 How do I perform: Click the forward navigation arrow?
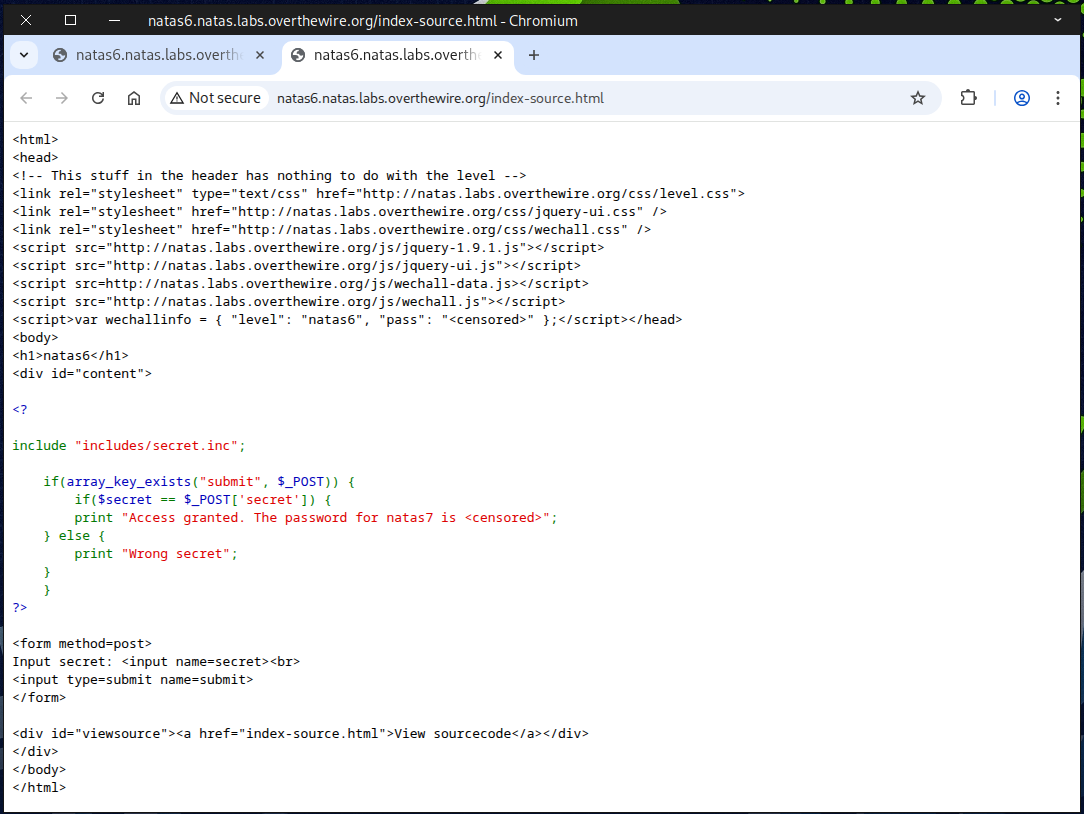[x=62, y=98]
